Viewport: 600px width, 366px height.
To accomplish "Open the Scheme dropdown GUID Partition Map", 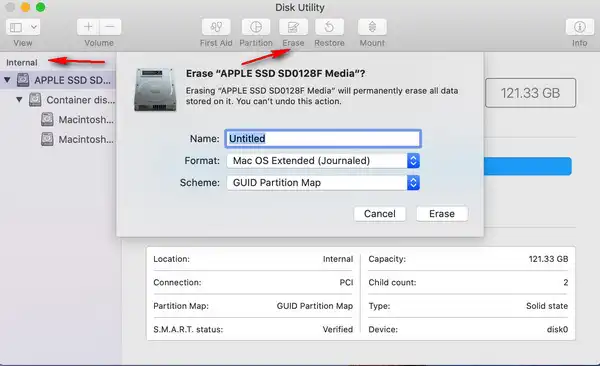I will click(323, 183).
